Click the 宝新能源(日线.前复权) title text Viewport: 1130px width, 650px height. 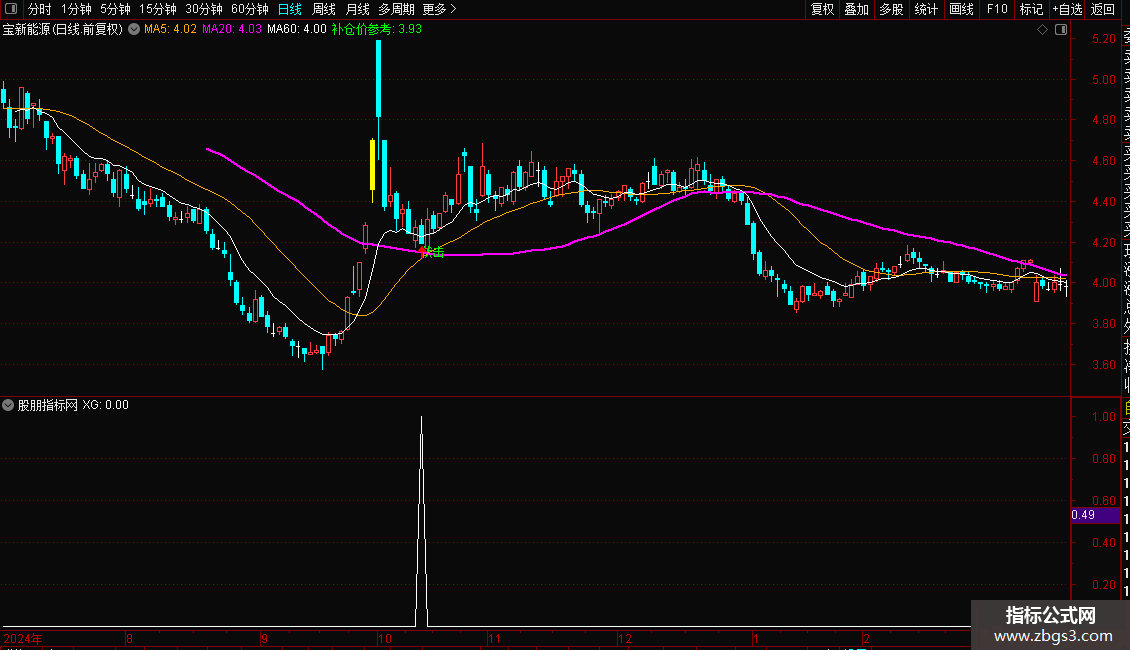click(63, 30)
